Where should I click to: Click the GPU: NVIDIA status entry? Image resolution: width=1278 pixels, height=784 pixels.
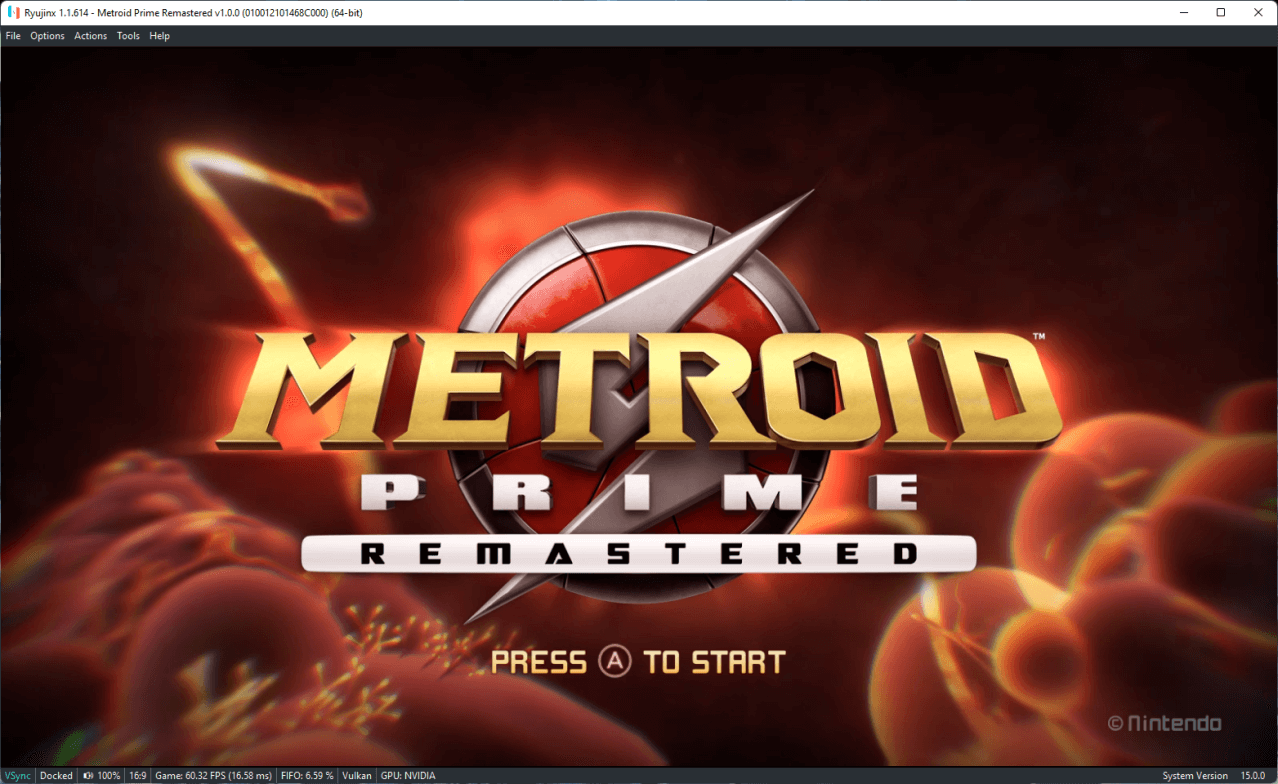coord(407,776)
